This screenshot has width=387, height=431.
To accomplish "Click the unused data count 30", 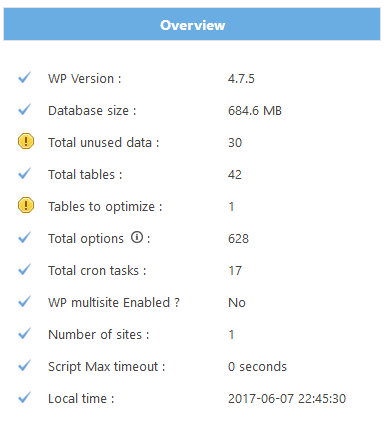I will tap(235, 143).
